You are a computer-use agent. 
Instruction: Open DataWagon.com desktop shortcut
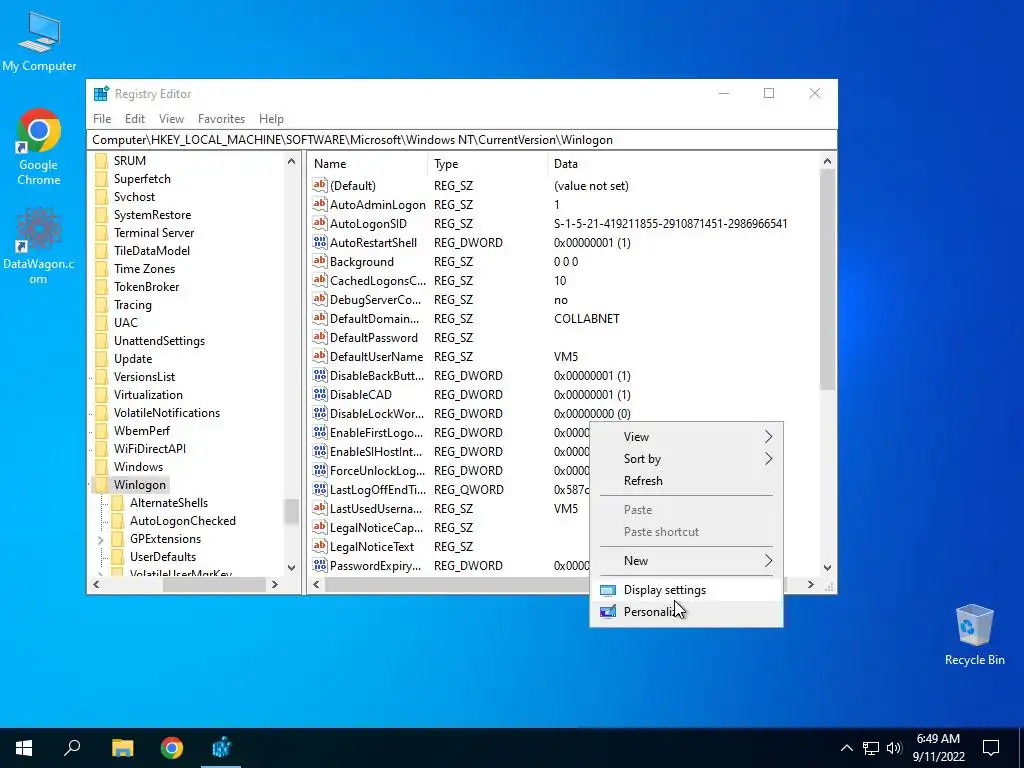coord(39,246)
